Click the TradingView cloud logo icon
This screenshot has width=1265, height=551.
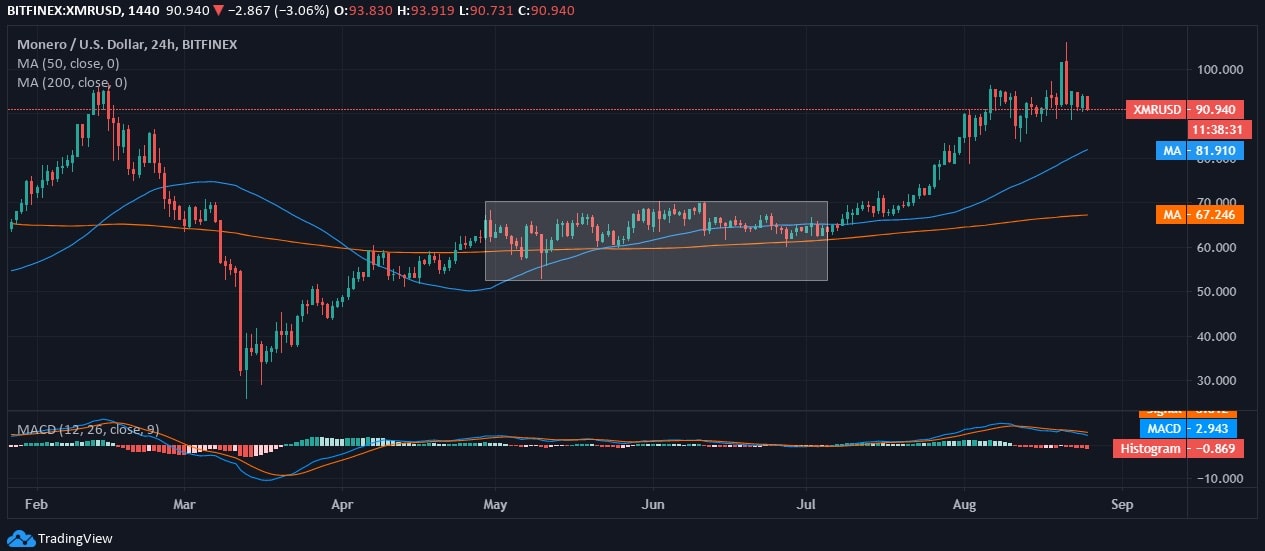[x=22, y=538]
